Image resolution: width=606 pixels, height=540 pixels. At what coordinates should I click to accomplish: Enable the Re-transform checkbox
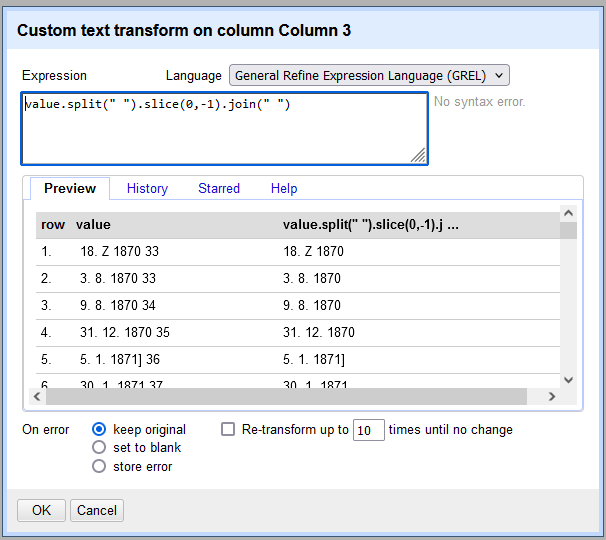[228, 430]
